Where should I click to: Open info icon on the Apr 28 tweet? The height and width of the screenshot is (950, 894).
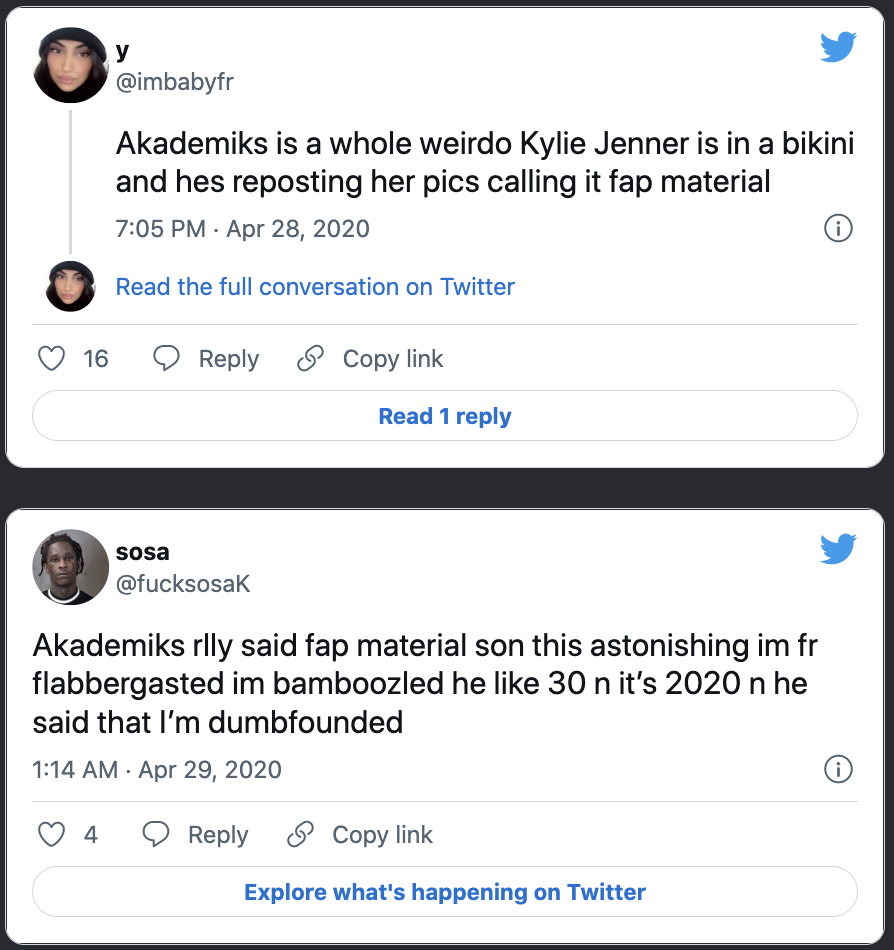[838, 228]
